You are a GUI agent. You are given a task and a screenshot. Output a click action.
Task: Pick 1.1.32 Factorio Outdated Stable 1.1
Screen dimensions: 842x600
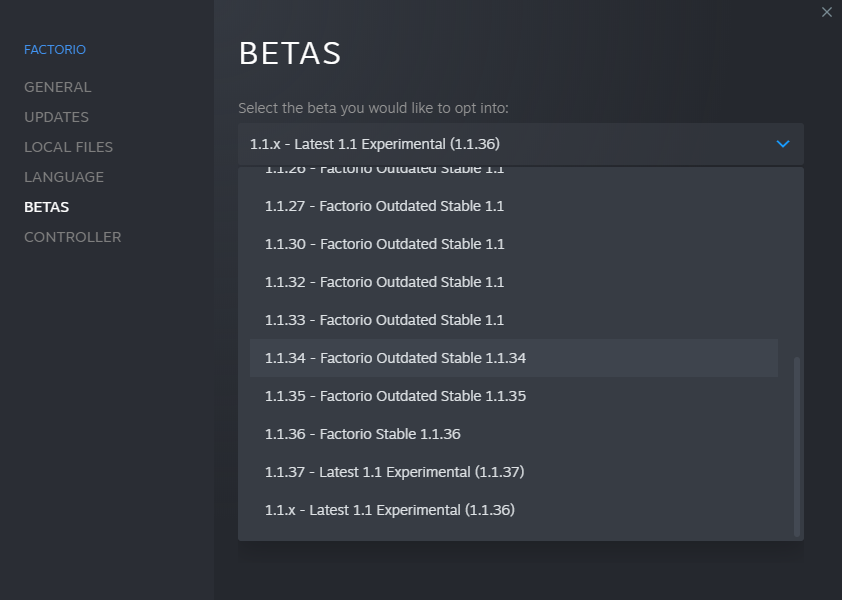pyautogui.click(x=384, y=282)
